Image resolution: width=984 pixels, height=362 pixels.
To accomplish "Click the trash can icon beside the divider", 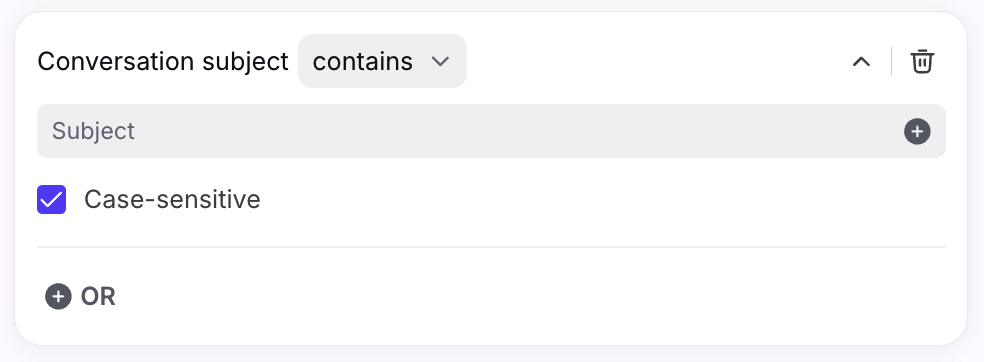I will pyautogui.click(x=922, y=61).
